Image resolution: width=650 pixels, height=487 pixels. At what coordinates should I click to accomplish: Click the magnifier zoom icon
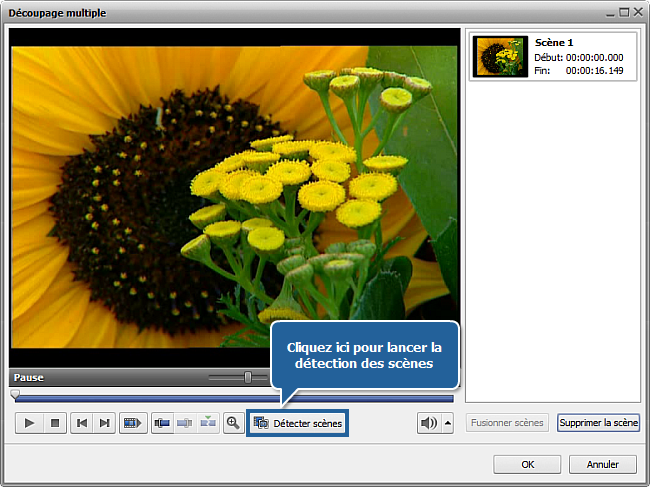(233, 423)
